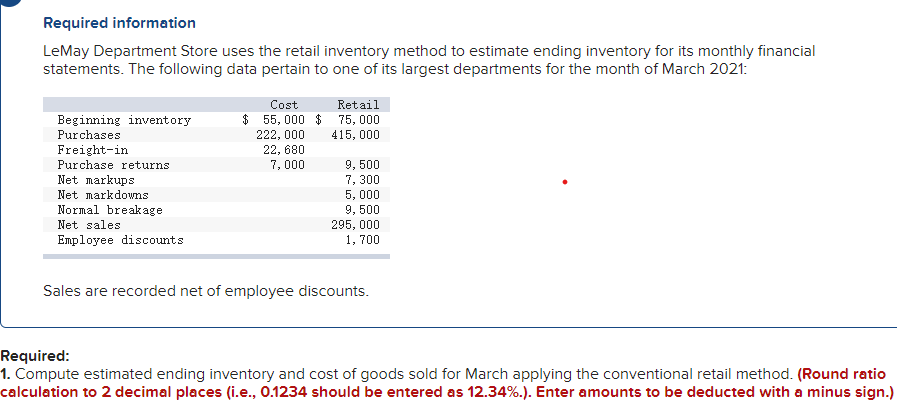The image size is (897, 410).
Task: Click the purchases retail value 415,000
Action: (x=355, y=135)
